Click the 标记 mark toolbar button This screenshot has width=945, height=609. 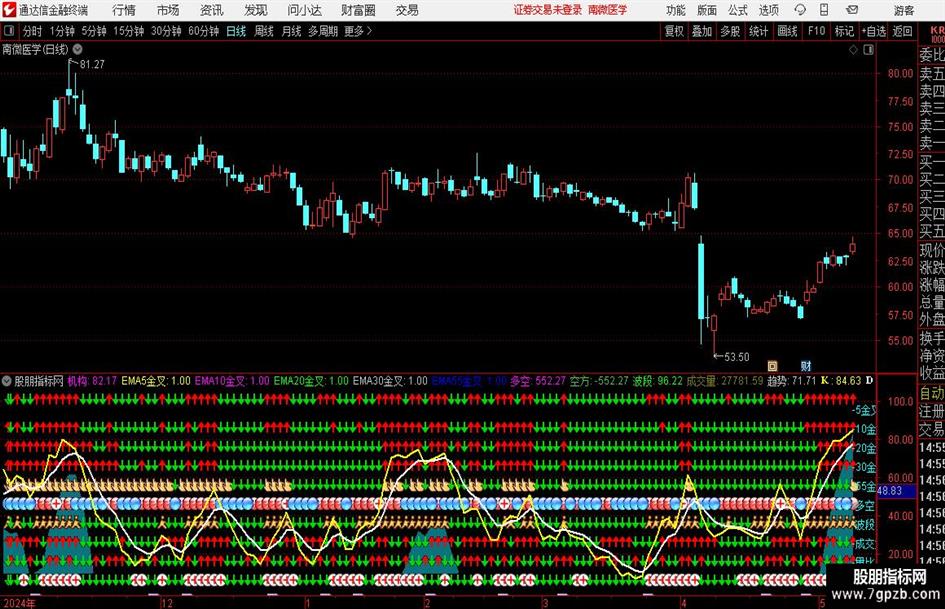[x=844, y=31]
